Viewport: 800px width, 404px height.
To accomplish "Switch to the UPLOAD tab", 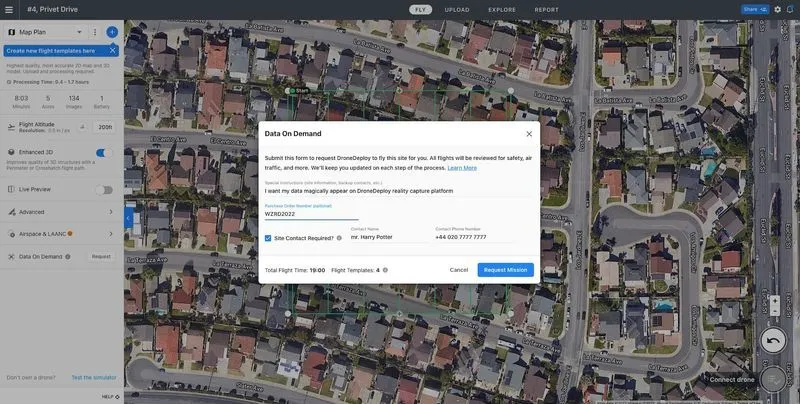I will [x=457, y=10].
